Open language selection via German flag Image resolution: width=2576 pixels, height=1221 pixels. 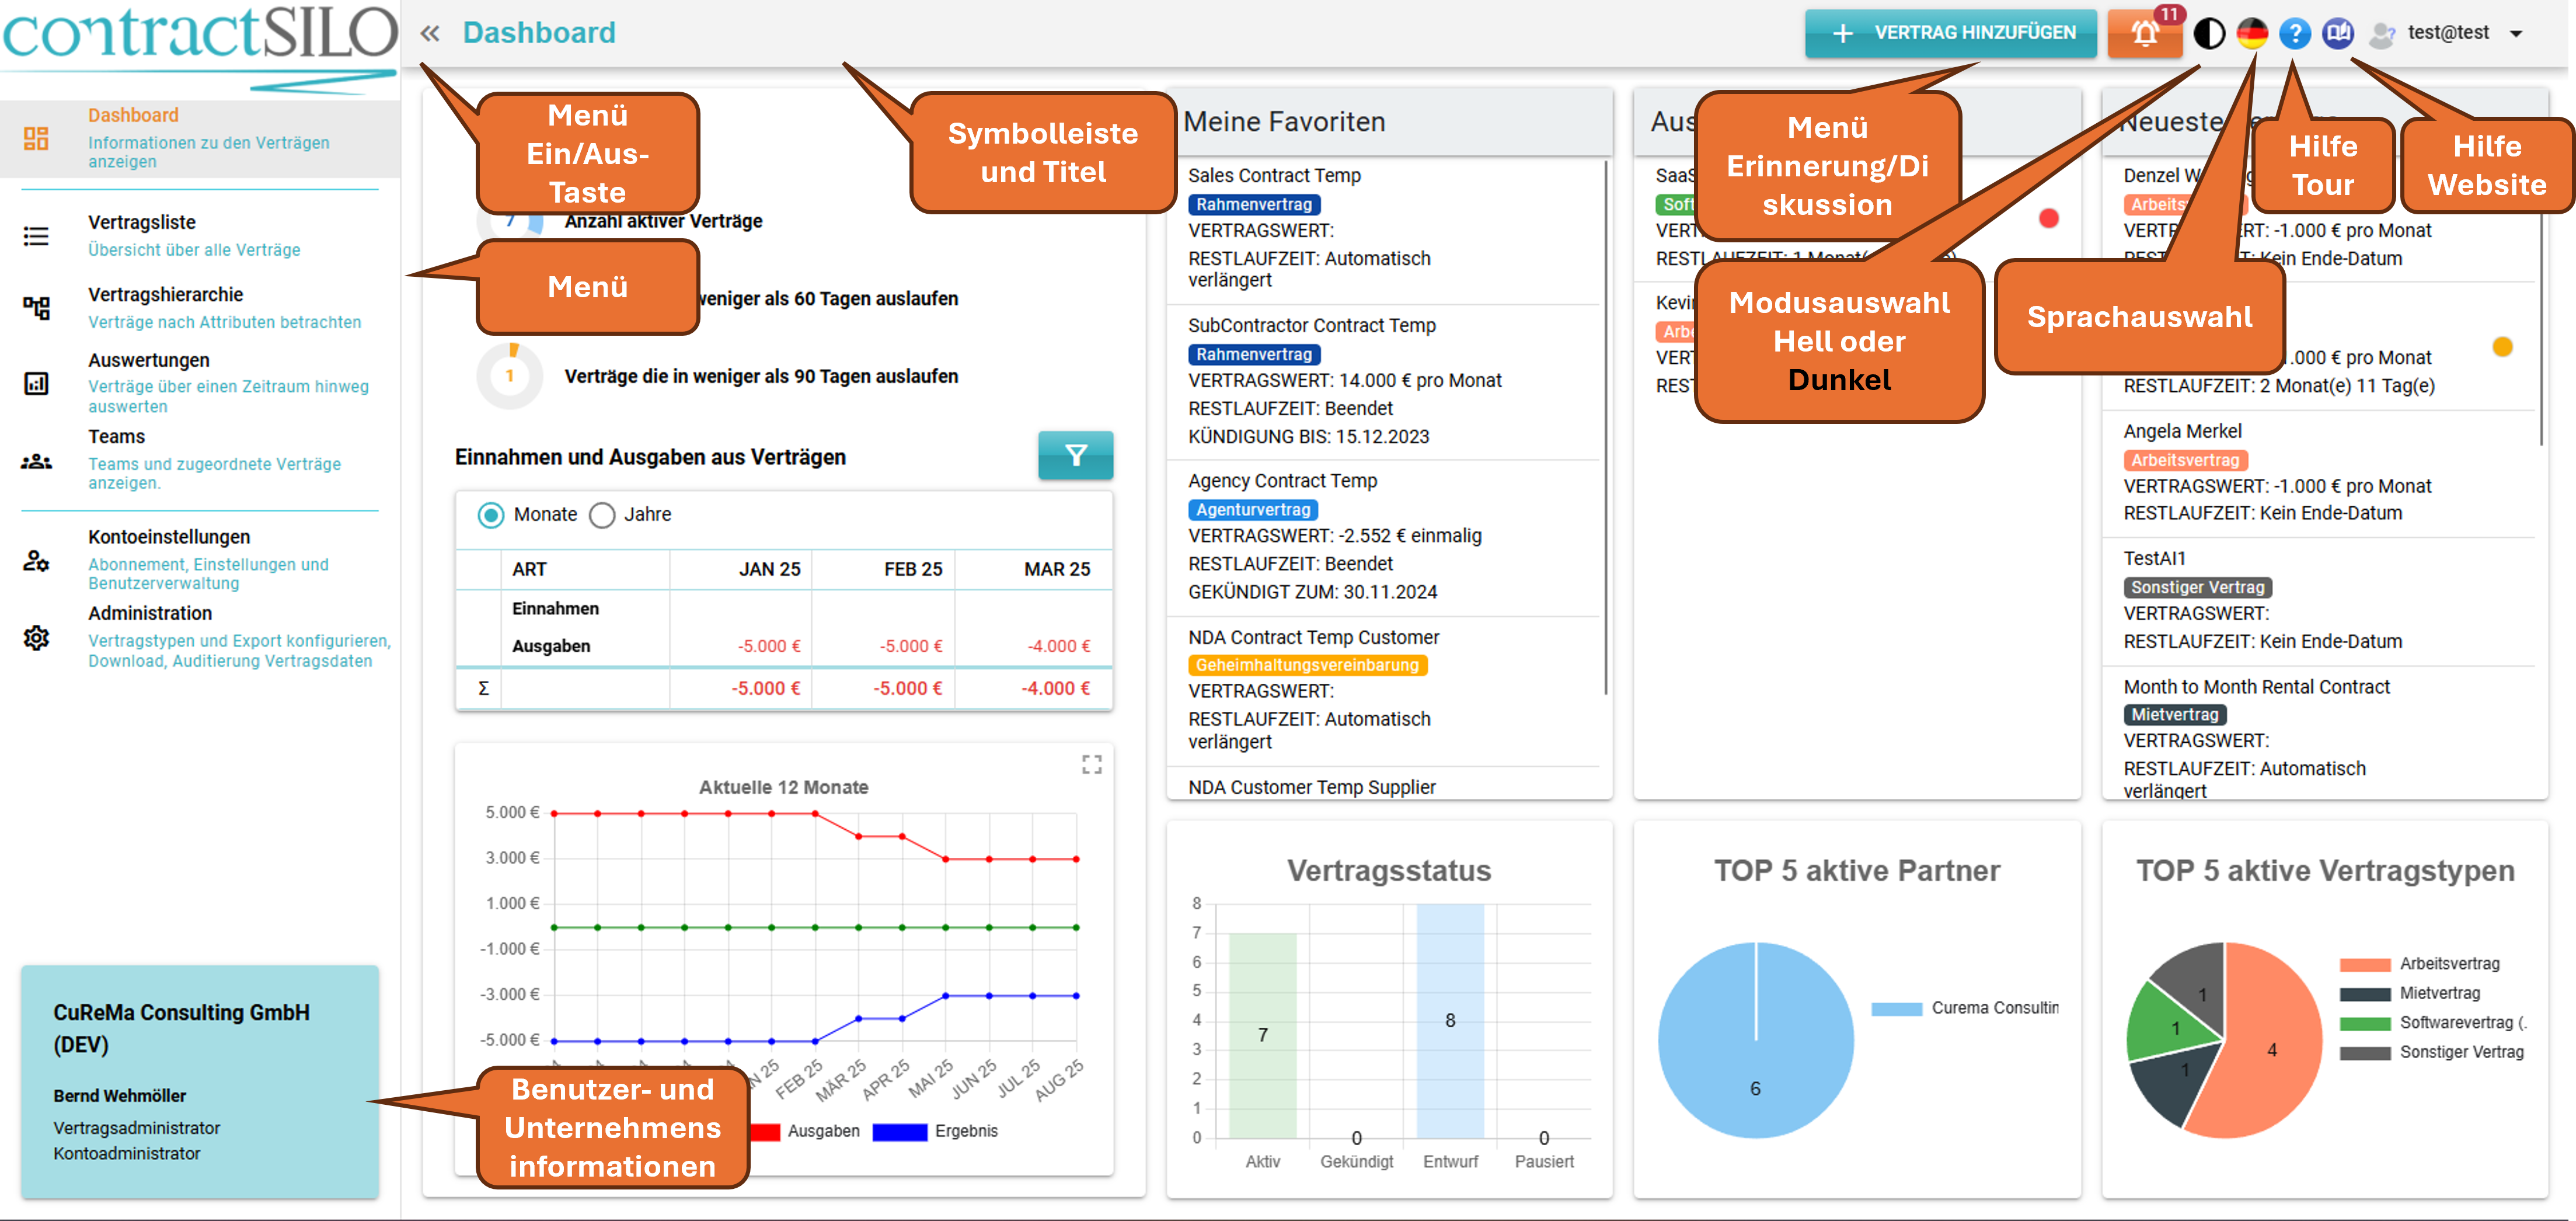pos(2252,34)
